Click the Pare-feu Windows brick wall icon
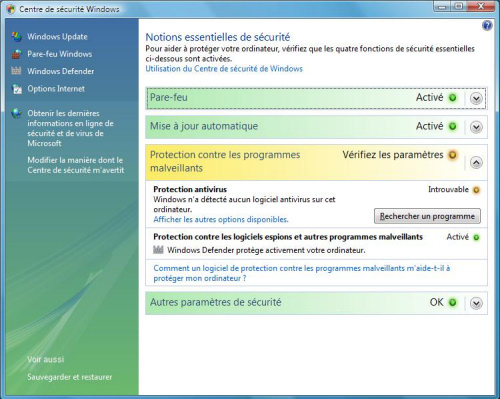 16,54
